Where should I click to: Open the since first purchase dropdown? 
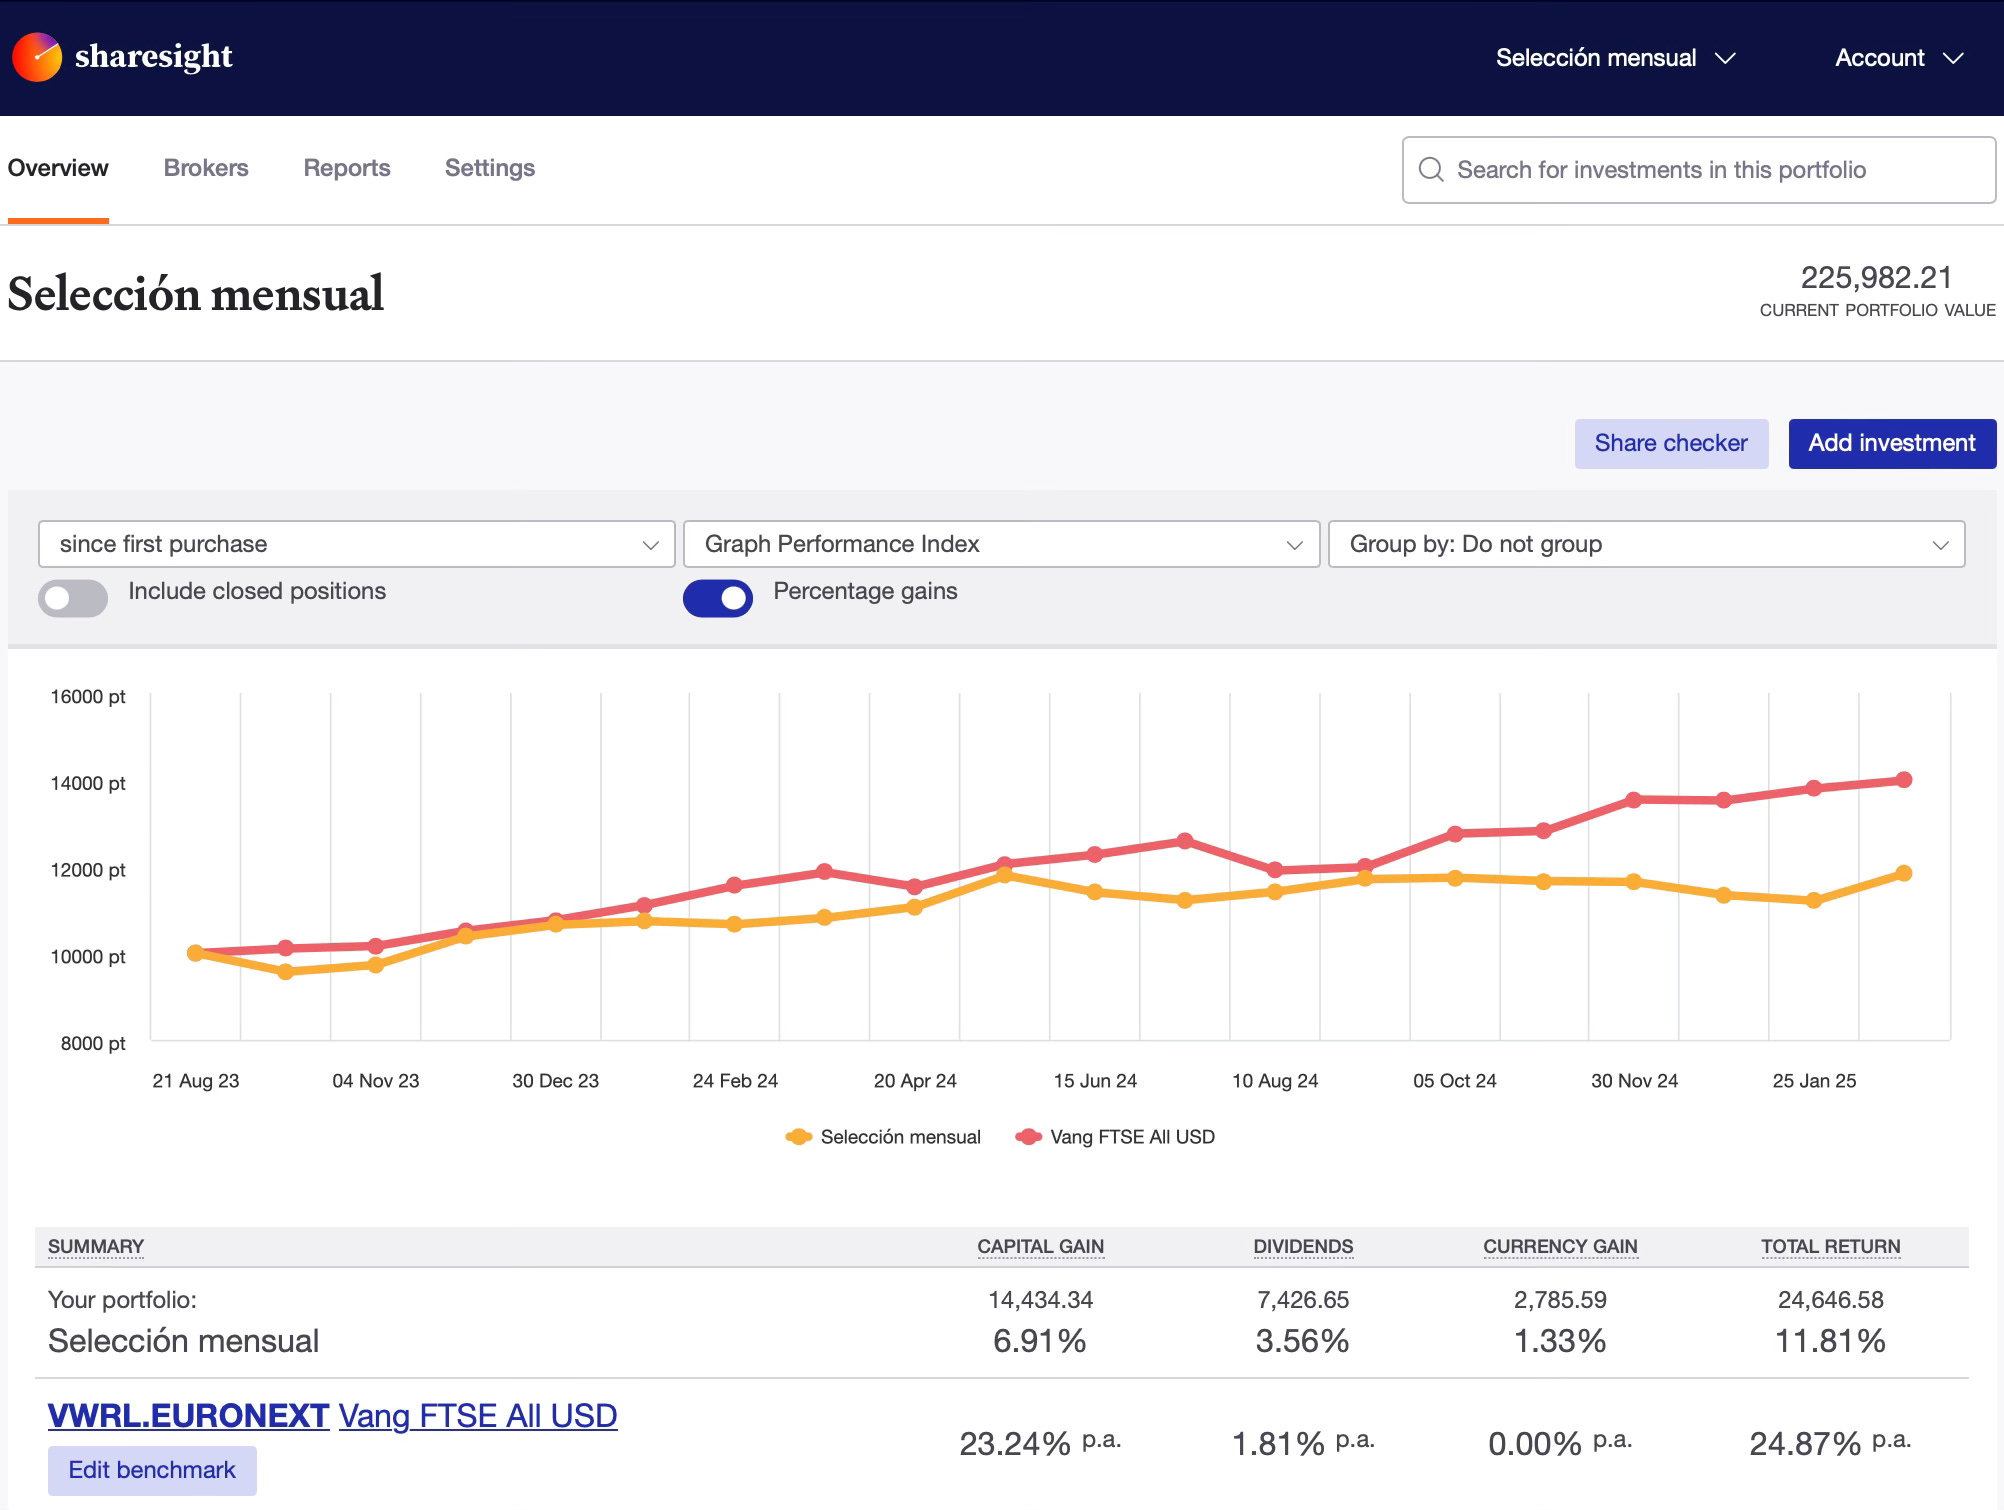(356, 544)
